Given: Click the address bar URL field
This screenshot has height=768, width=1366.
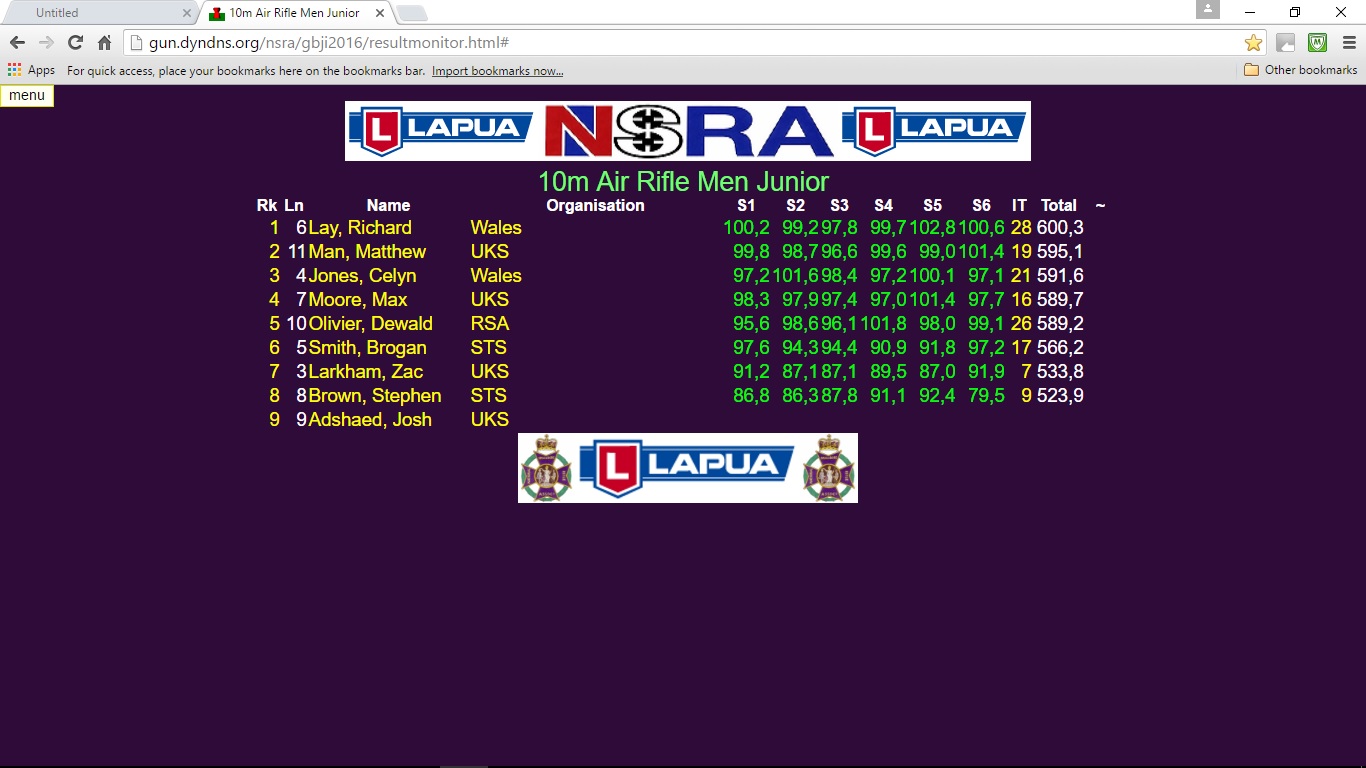Looking at the screenshot, I should point(680,43).
